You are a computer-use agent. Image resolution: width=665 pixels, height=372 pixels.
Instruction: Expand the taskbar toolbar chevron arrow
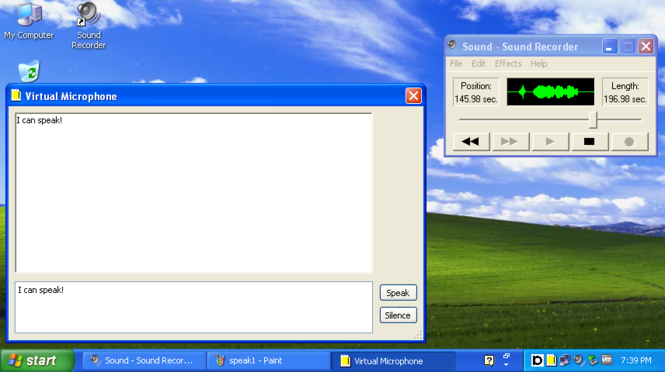(x=506, y=365)
